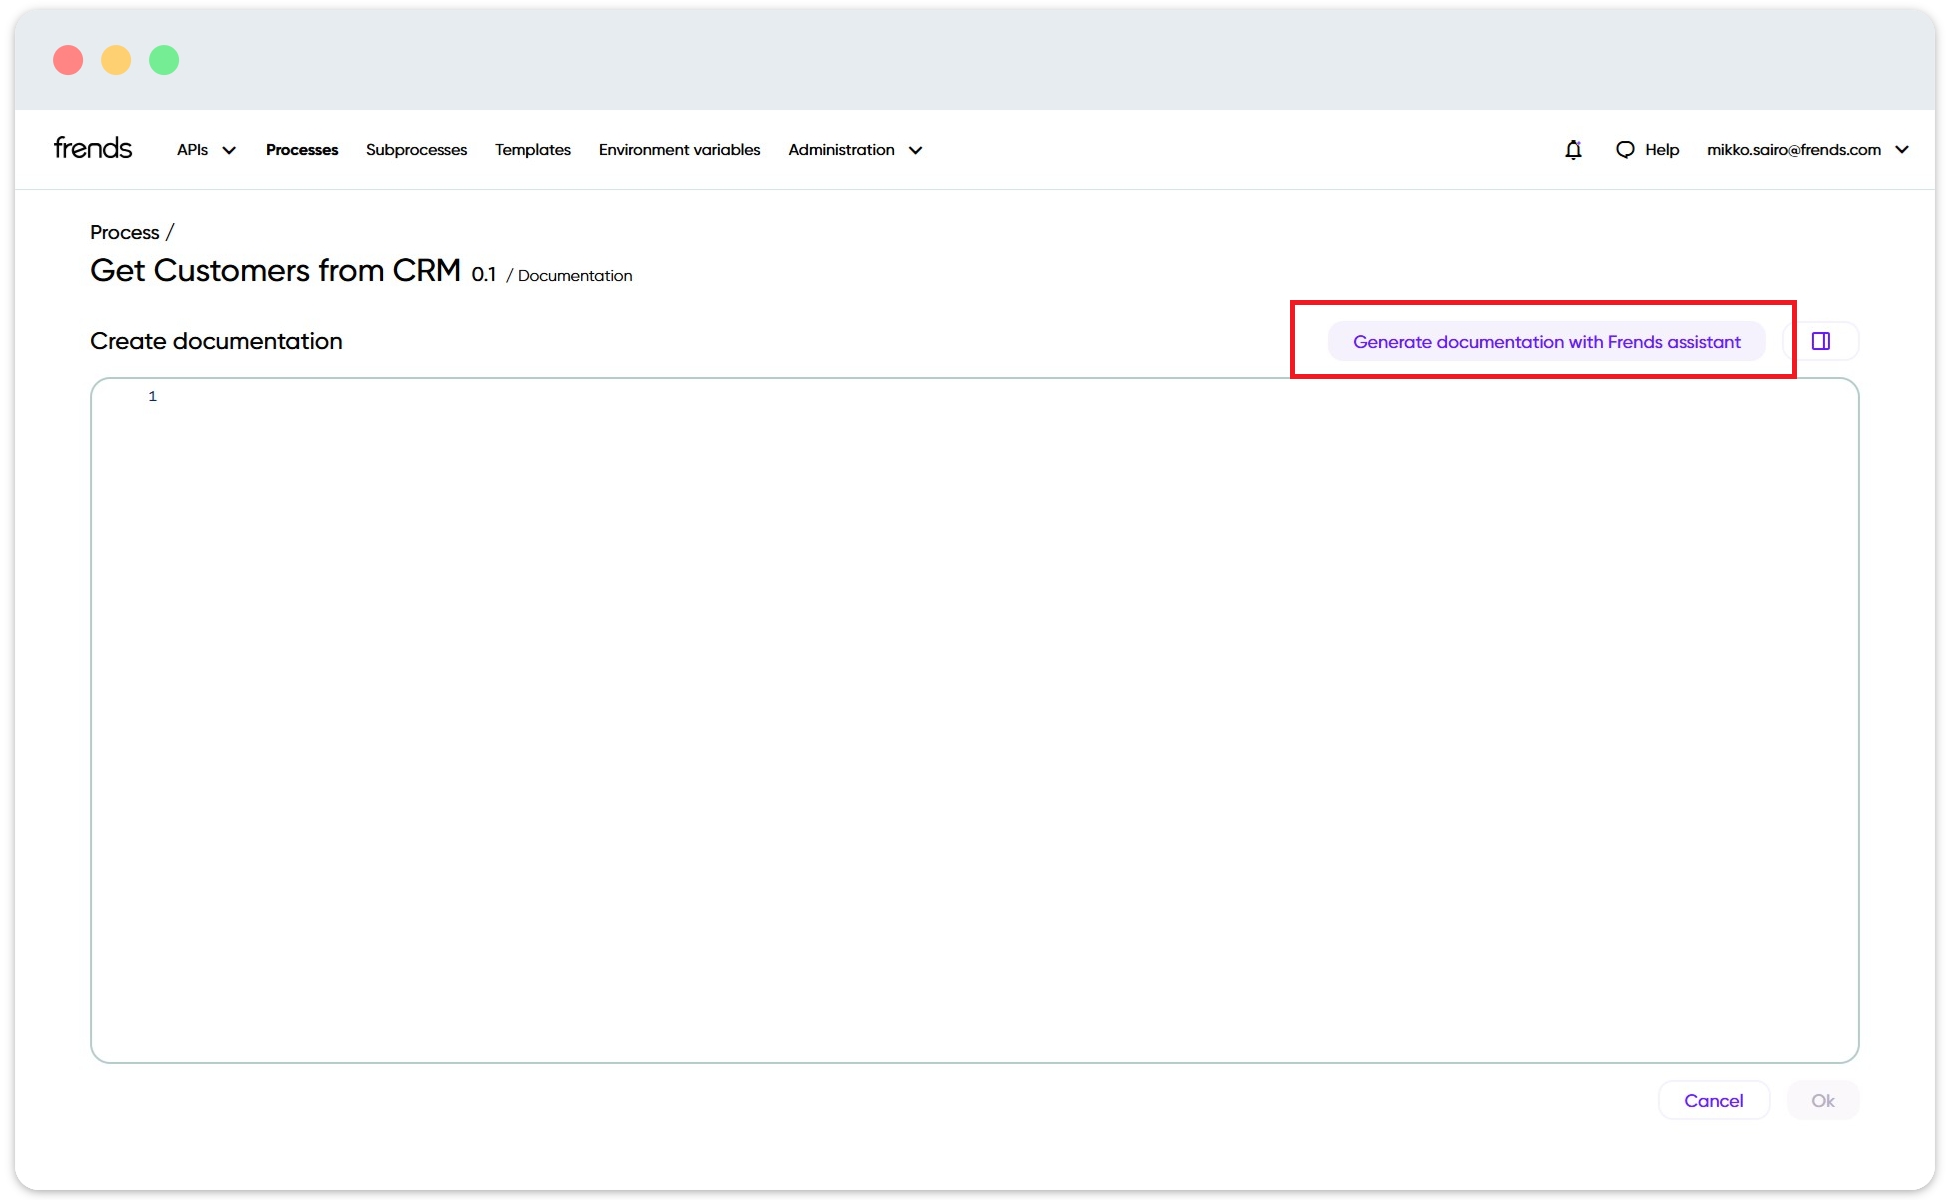Switch to the Processes section
Image resolution: width=1950 pixels, height=1200 pixels.
click(301, 149)
